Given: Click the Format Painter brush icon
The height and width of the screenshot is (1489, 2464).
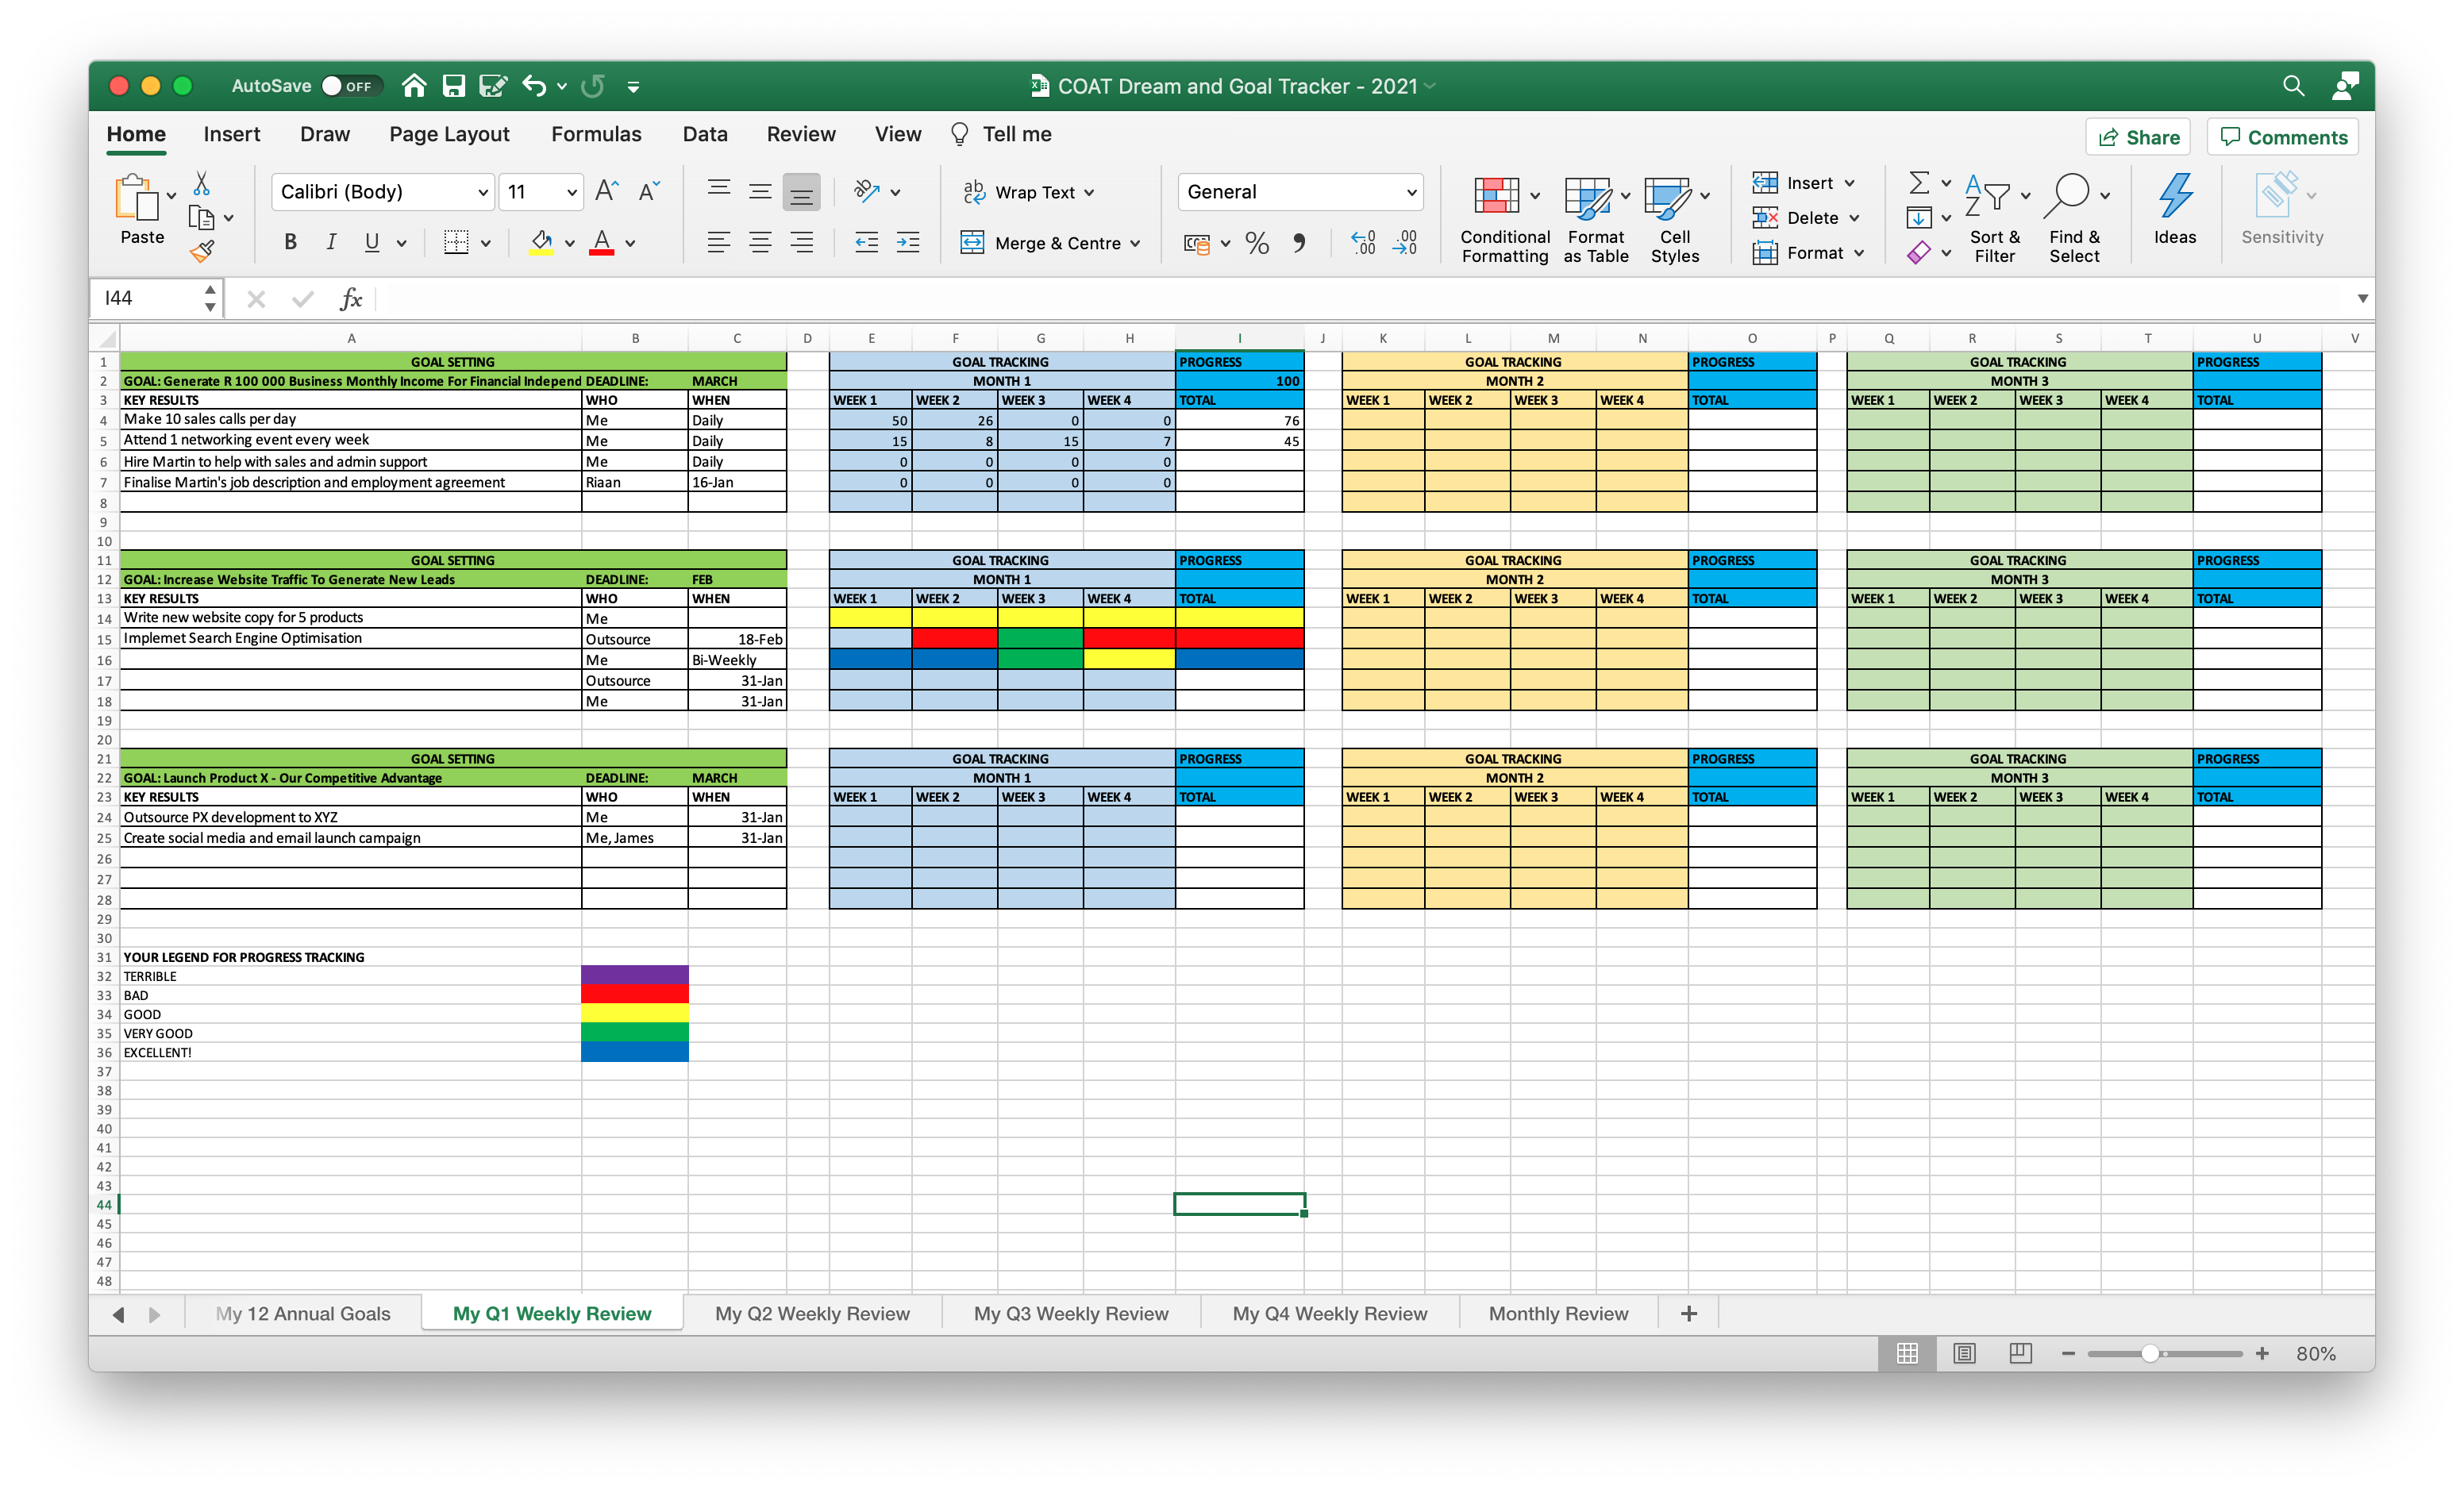Looking at the screenshot, I should 202,250.
